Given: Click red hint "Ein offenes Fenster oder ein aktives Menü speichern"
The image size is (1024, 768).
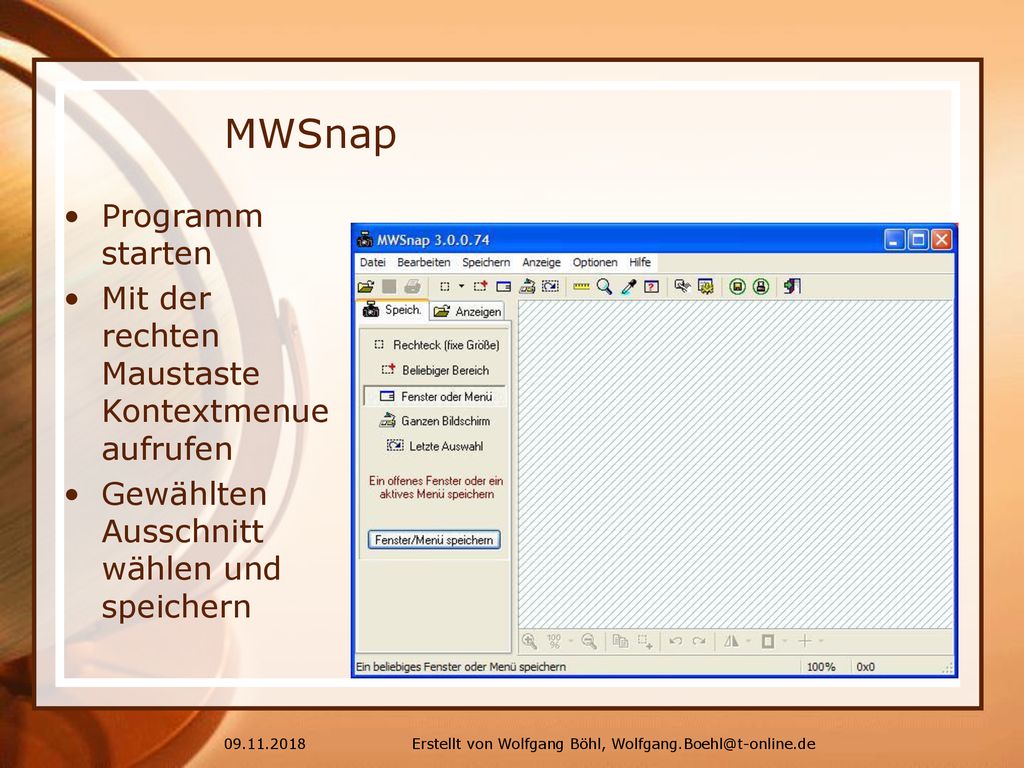Looking at the screenshot, I should tap(436, 487).
